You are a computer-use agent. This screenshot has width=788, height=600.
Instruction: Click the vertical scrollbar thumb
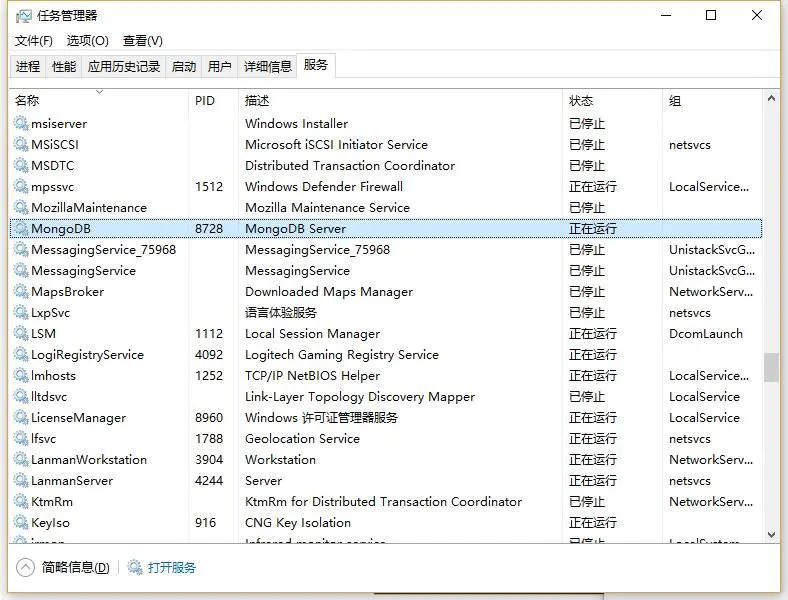pyautogui.click(x=771, y=367)
